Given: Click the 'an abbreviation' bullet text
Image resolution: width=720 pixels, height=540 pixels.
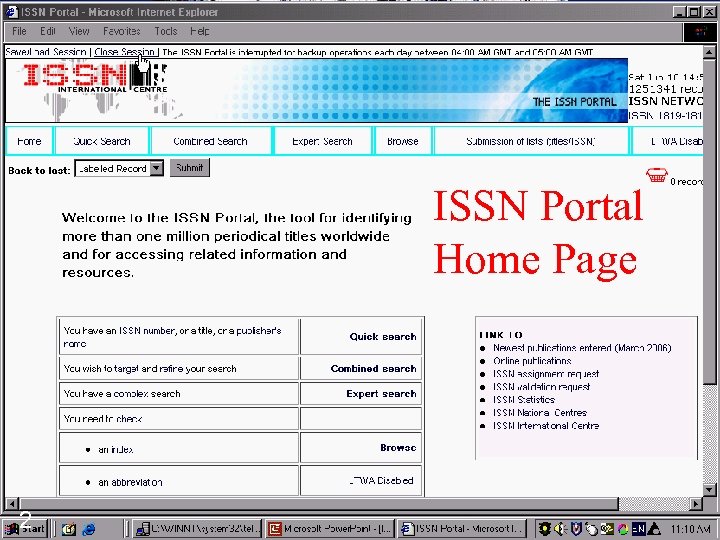Looking at the screenshot, I should pyautogui.click(x=130, y=483).
